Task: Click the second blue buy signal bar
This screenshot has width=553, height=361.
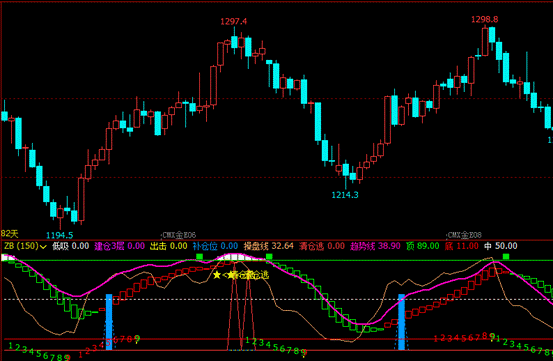Action: pyautogui.click(x=401, y=322)
